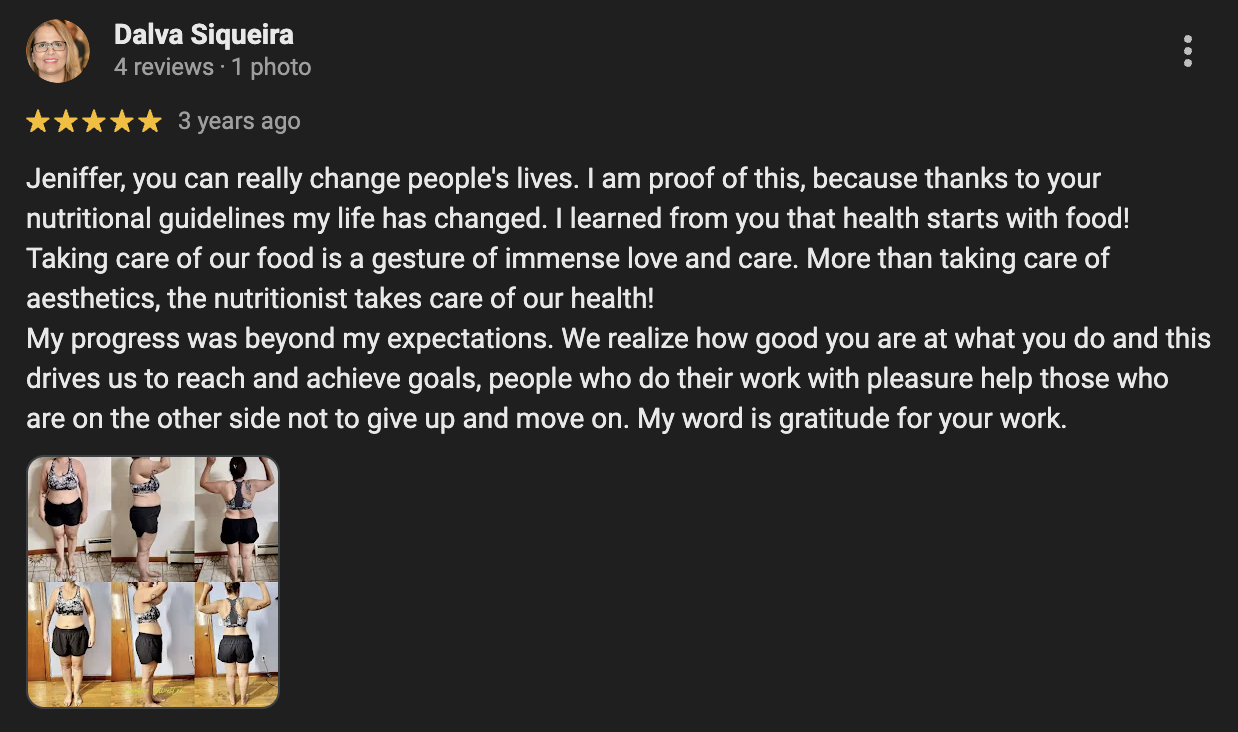
Task: Click the second star in the rating
Action: [x=66, y=122]
